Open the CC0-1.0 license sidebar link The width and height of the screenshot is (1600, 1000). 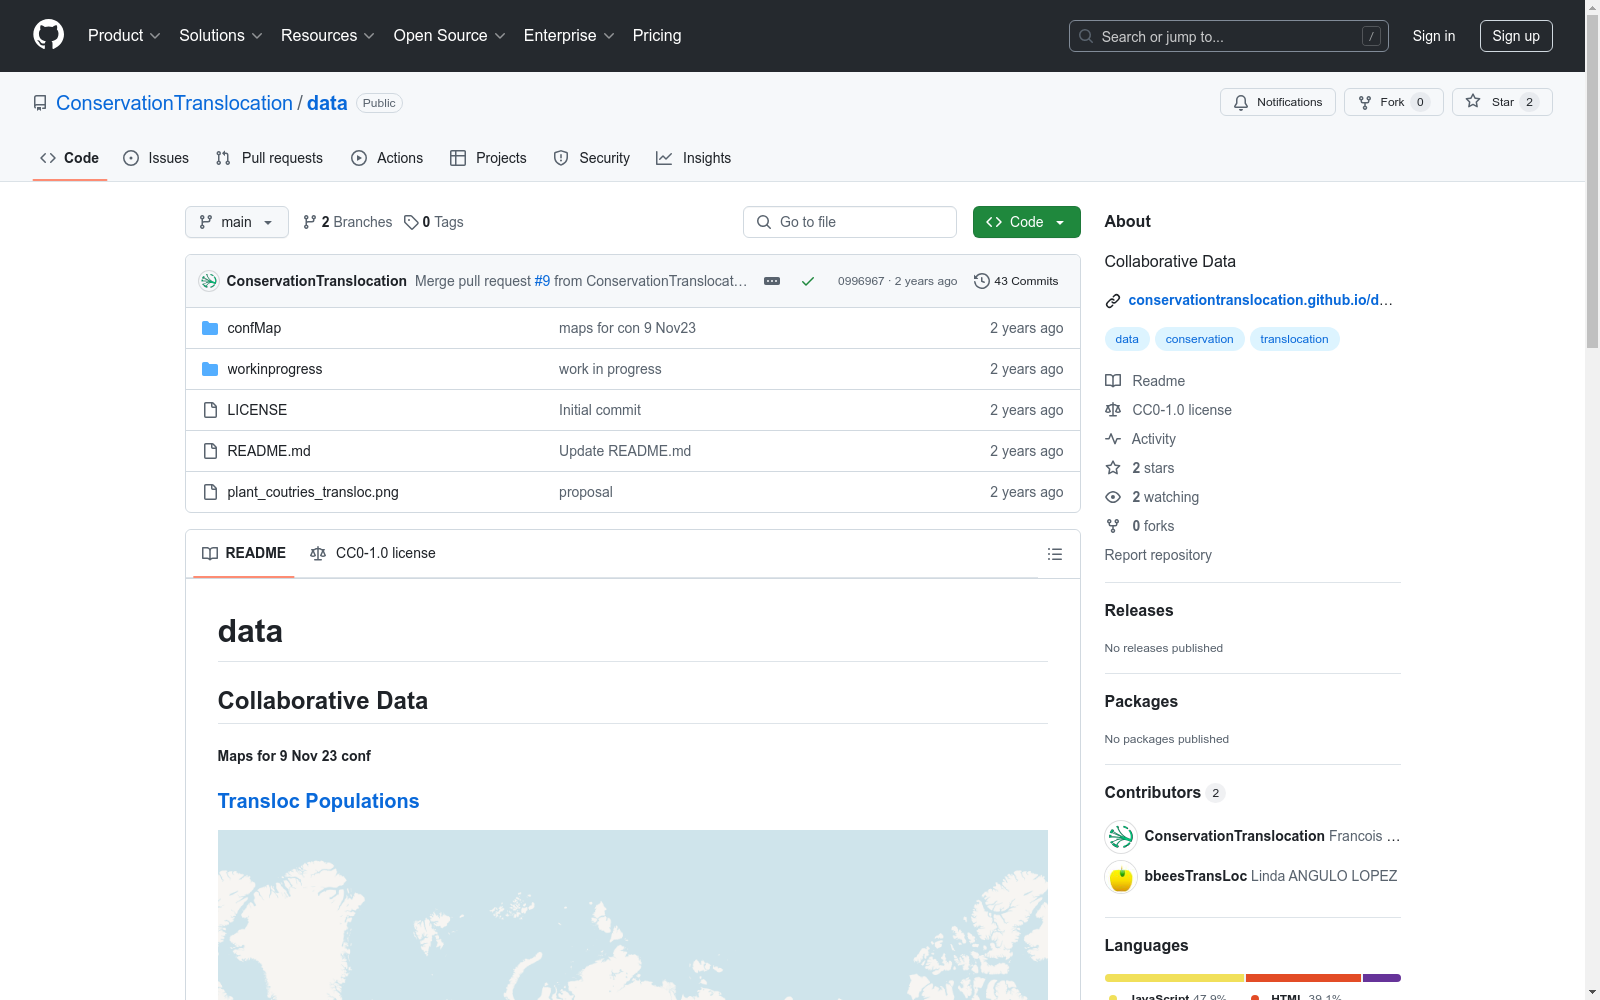[1168, 410]
